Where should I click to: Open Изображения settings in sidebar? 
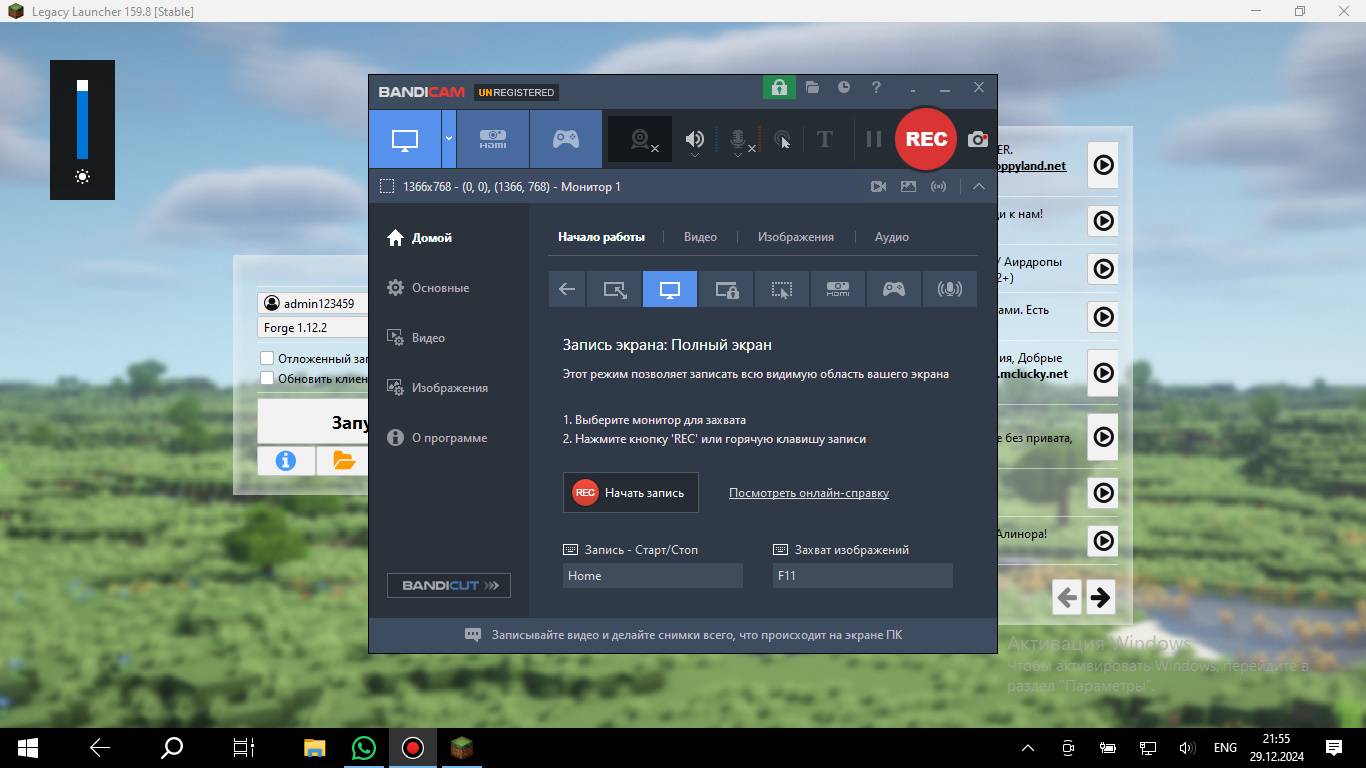click(x=438, y=388)
